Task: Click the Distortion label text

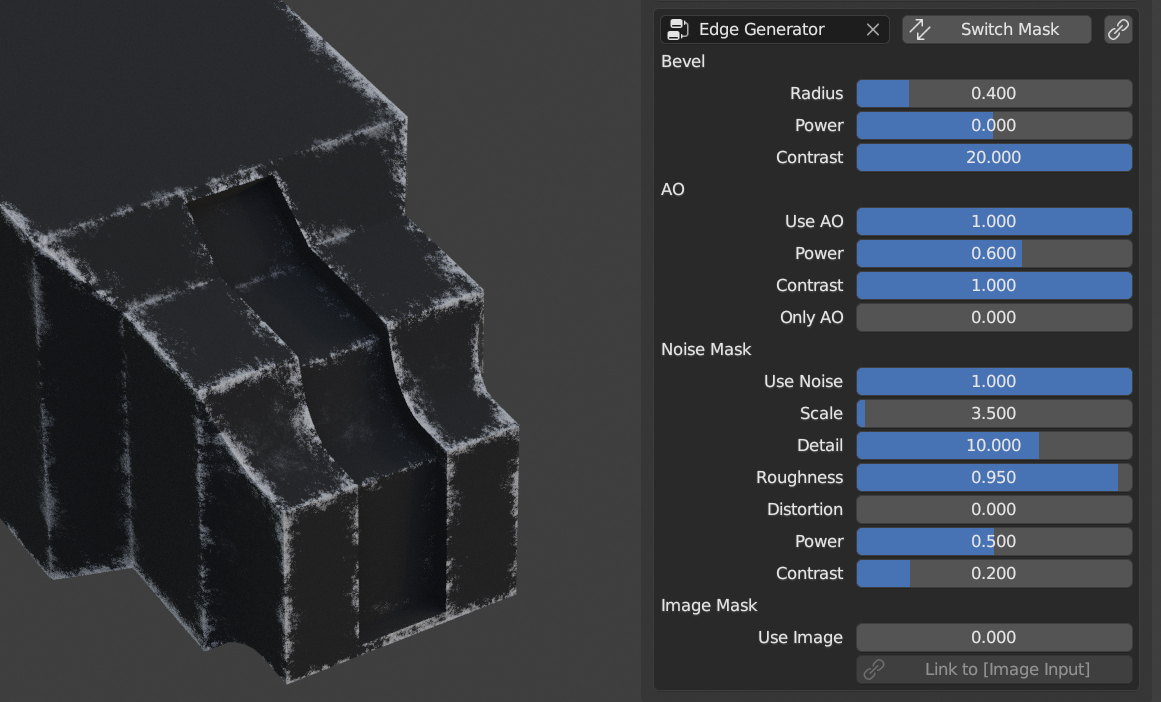Action: (805, 509)
